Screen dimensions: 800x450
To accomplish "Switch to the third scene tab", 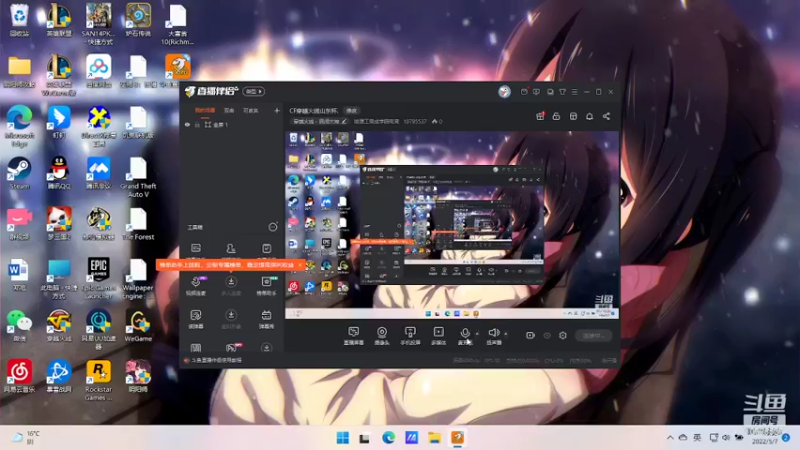I will 251,110.
